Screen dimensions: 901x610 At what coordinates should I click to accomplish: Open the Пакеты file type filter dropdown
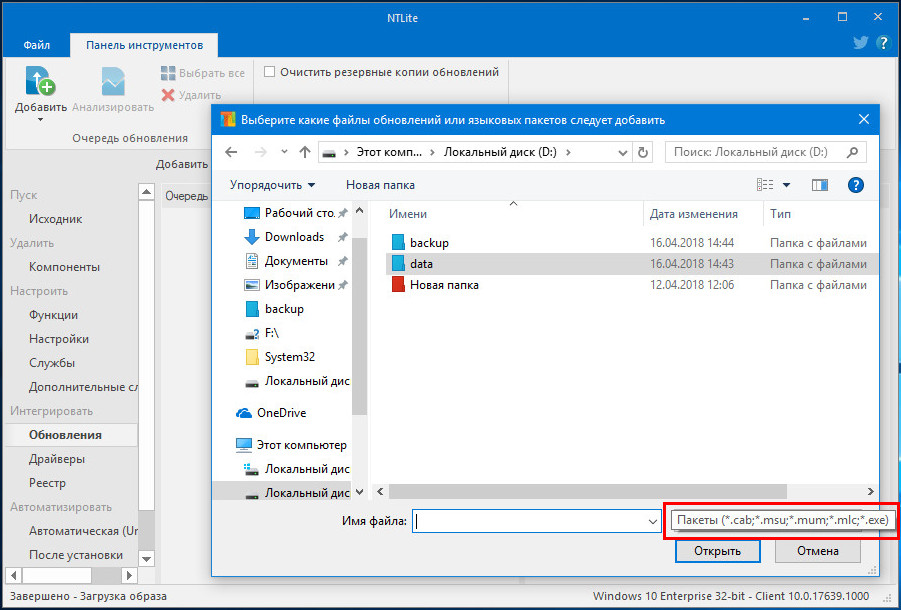pyautogui.click(x=783, y=520)
